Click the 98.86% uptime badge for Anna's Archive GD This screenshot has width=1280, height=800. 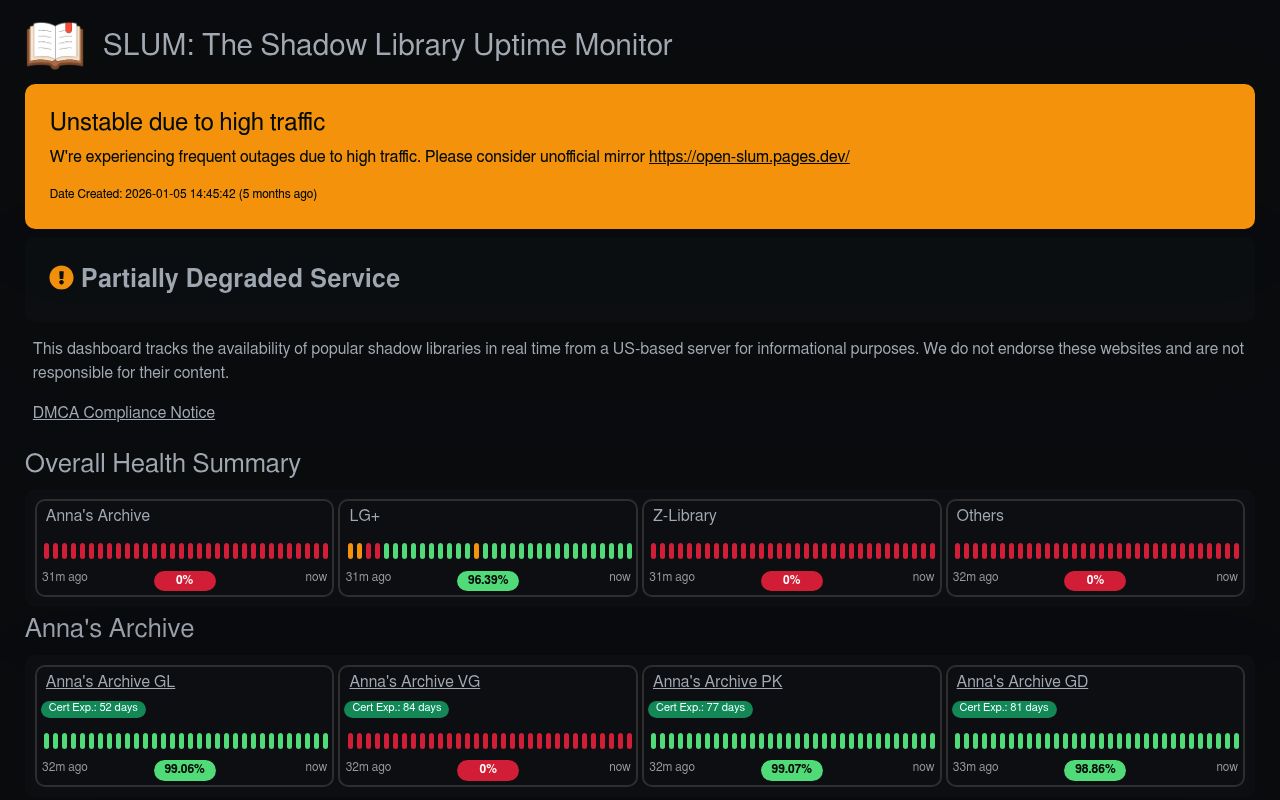point(1095,770)
